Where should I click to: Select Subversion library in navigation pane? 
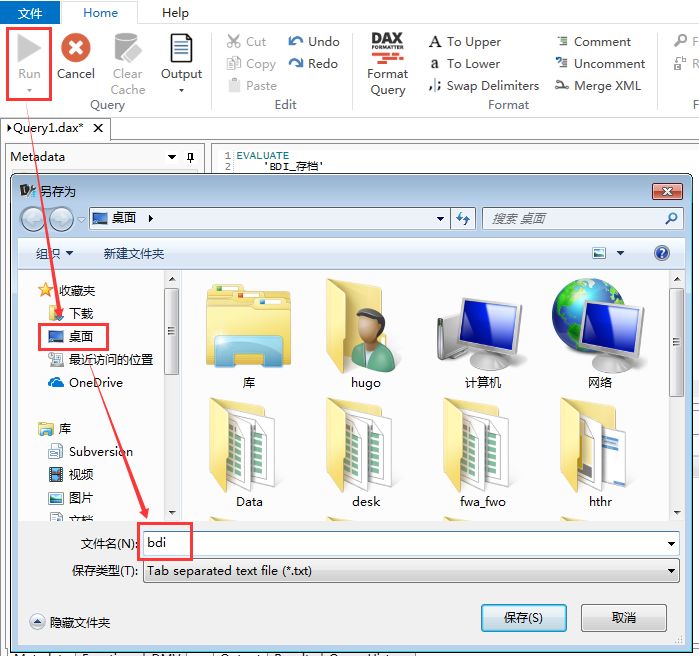coord(90,451)
